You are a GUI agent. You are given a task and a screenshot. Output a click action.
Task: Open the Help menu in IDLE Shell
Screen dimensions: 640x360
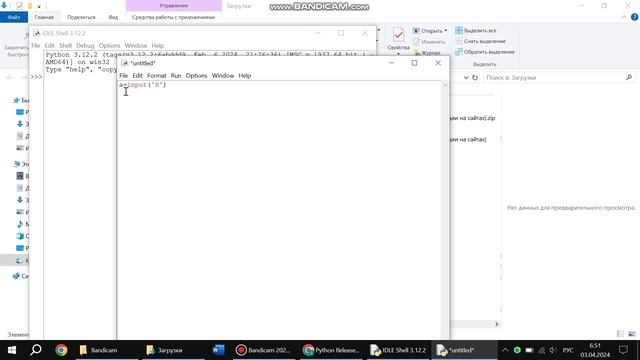[x=158, y=45]
